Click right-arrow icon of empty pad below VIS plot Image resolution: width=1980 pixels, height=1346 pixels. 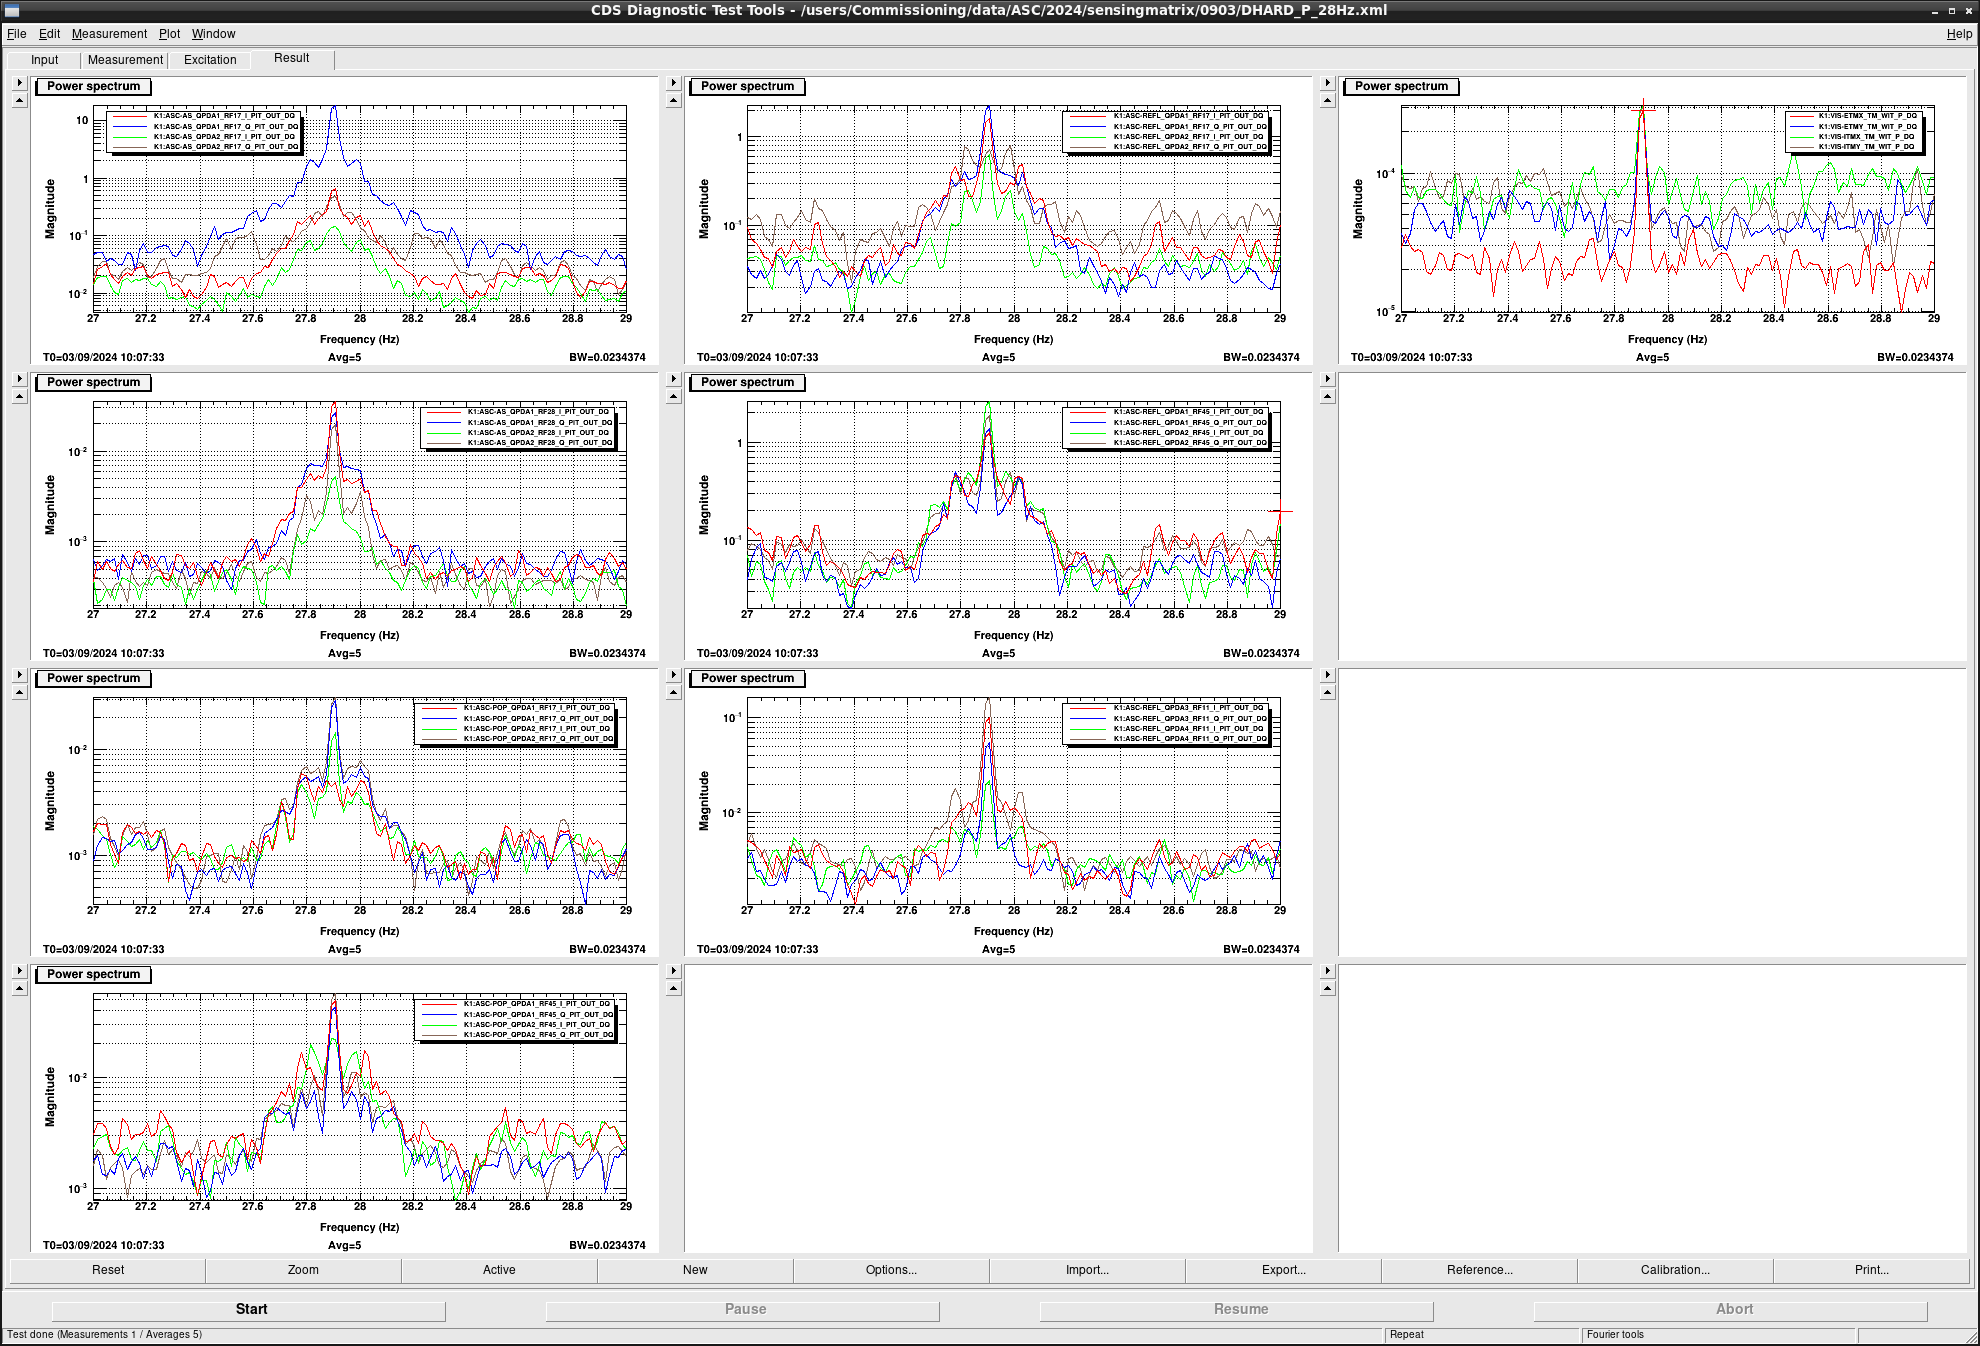pos(1328,379)
